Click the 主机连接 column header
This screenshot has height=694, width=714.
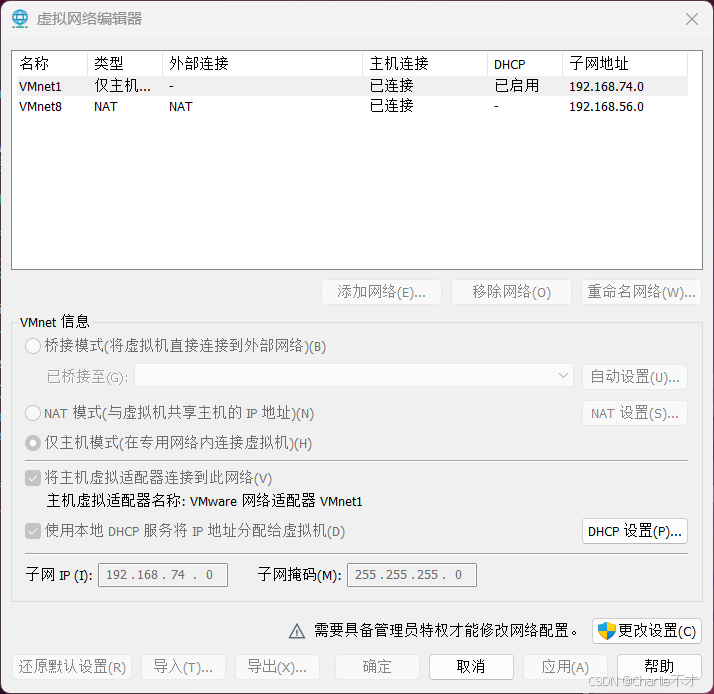pyautogui.click(x=425, y=63)
